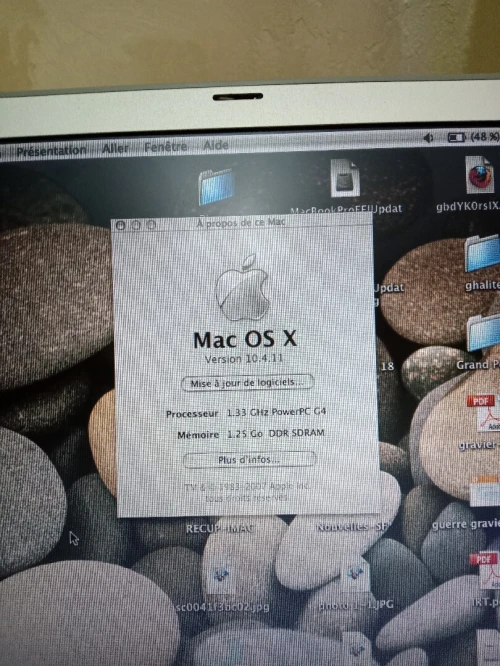Click the 'gbdYK0rsIX' file name label
The width and height of the screenshot is (500, 666).
pyautogui.click(x=468, y=207)
